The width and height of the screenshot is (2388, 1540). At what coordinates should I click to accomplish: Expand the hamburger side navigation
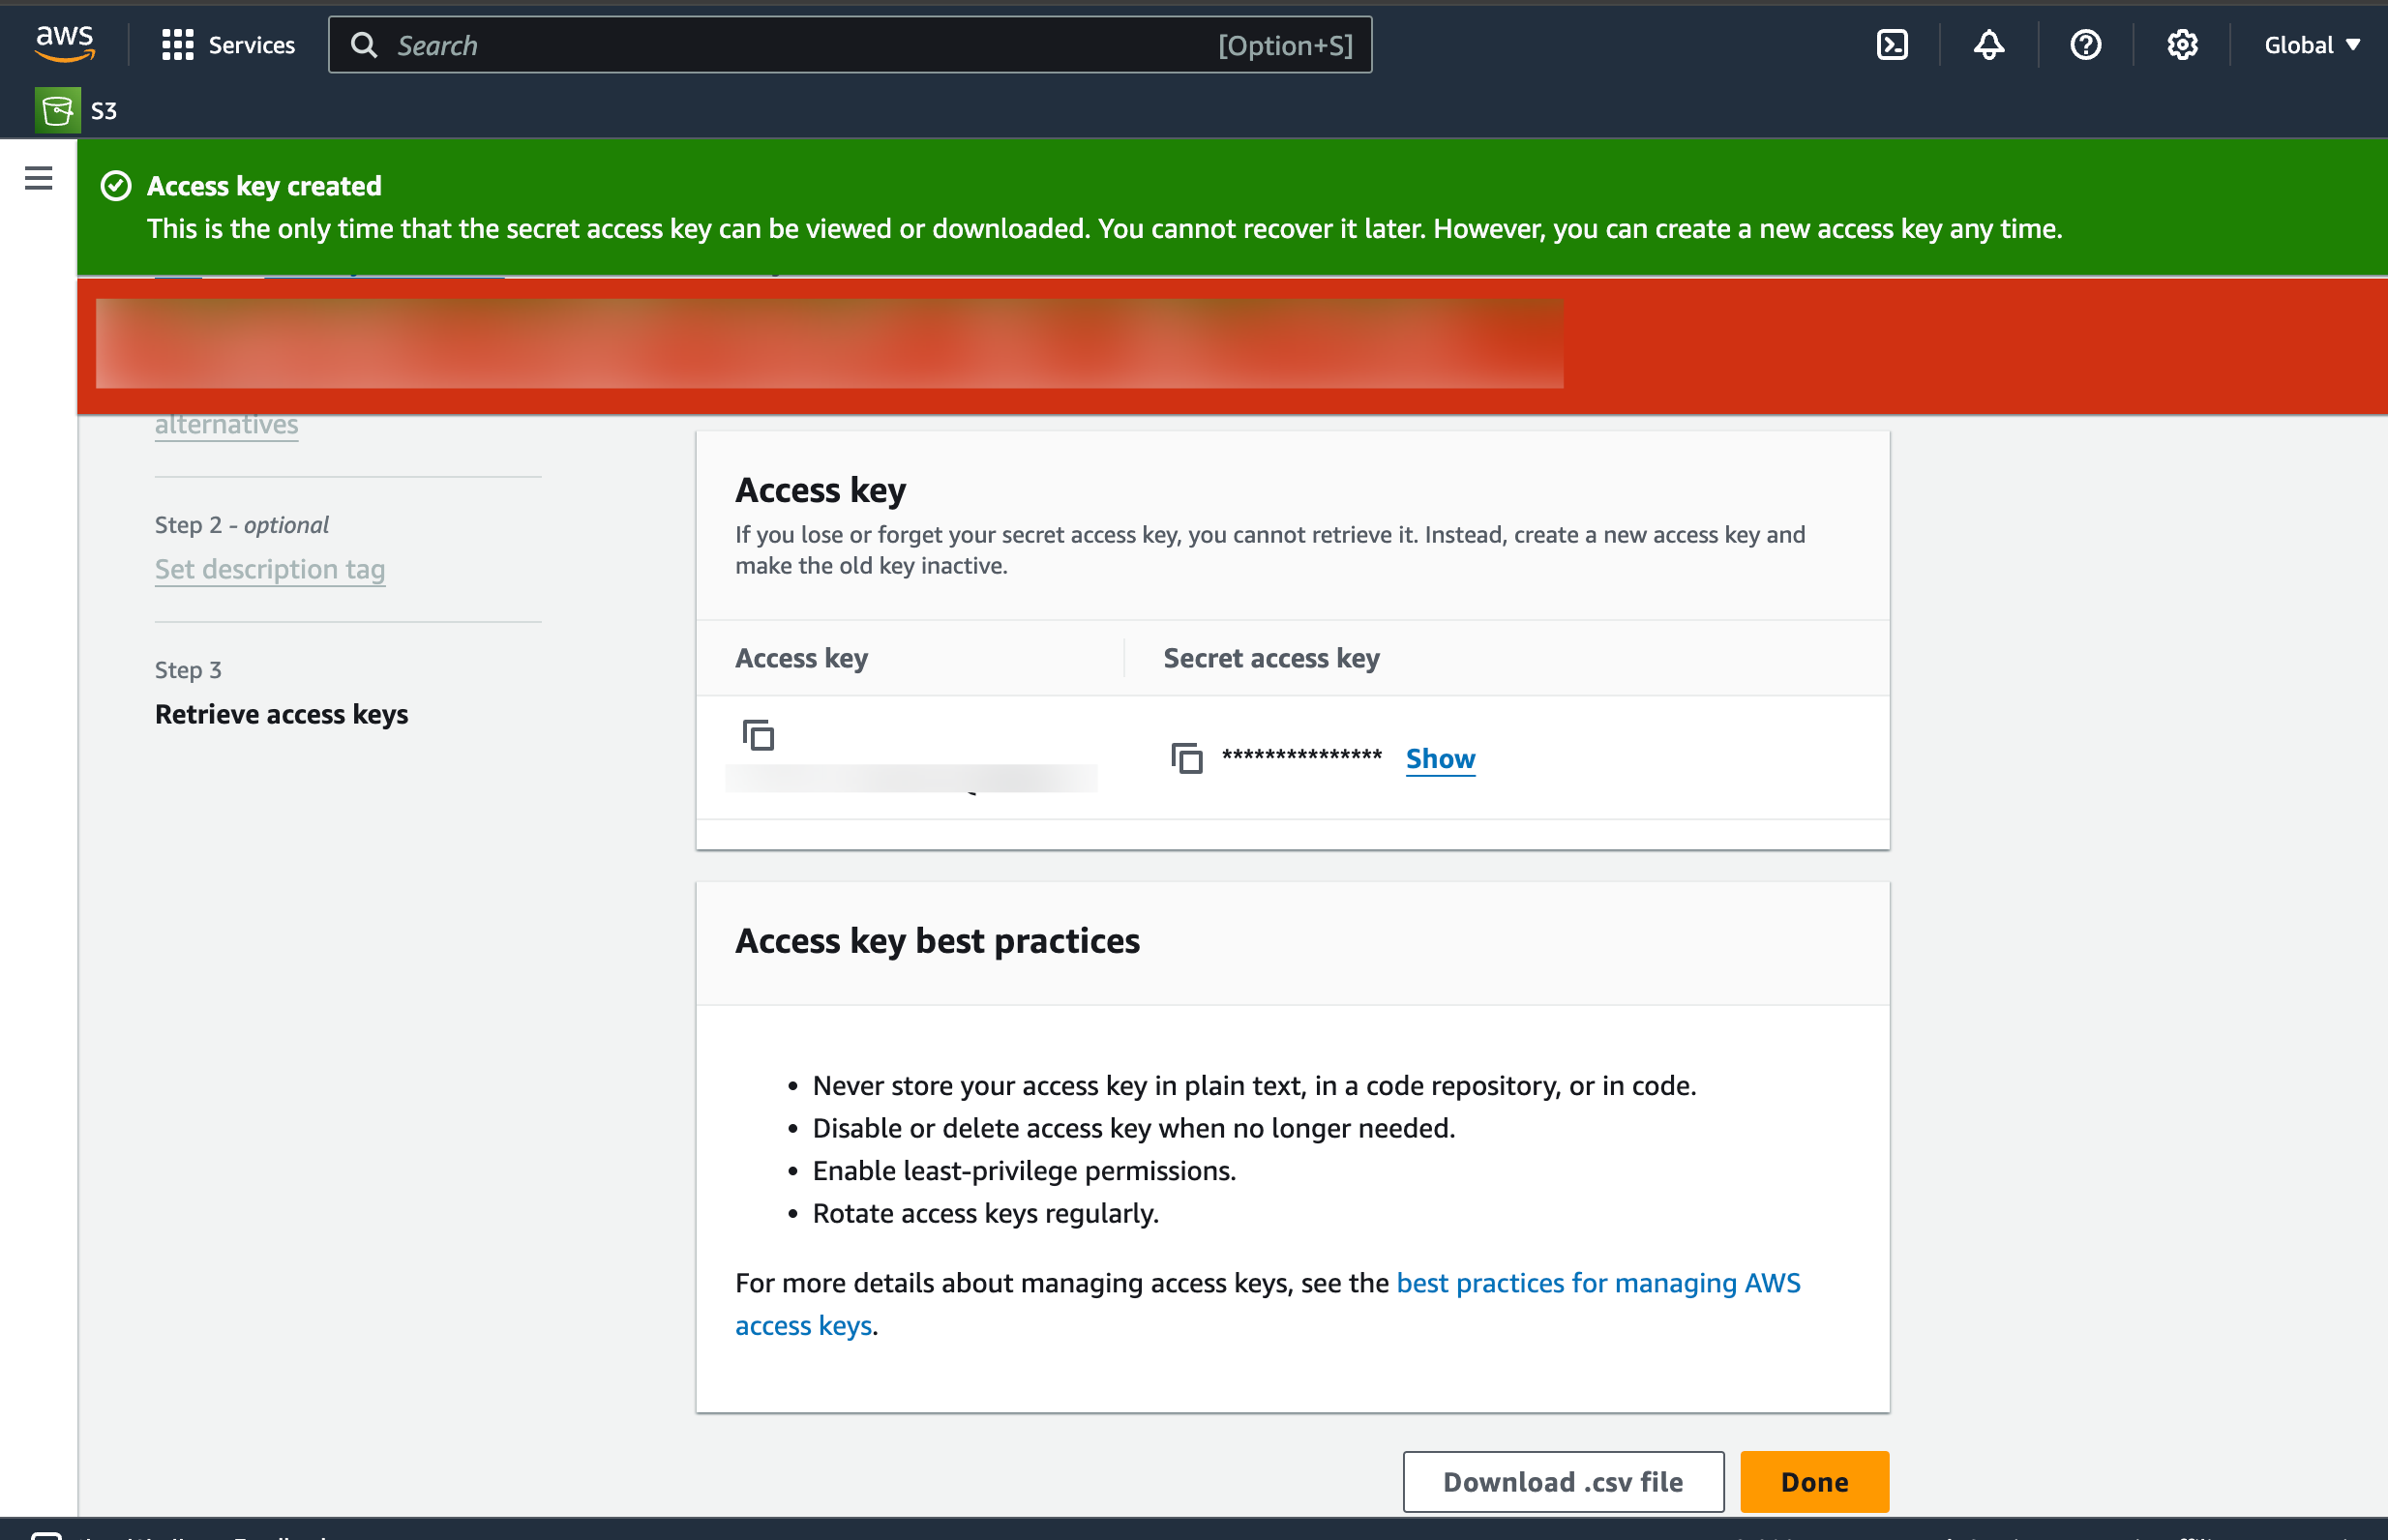coord(38,178)
